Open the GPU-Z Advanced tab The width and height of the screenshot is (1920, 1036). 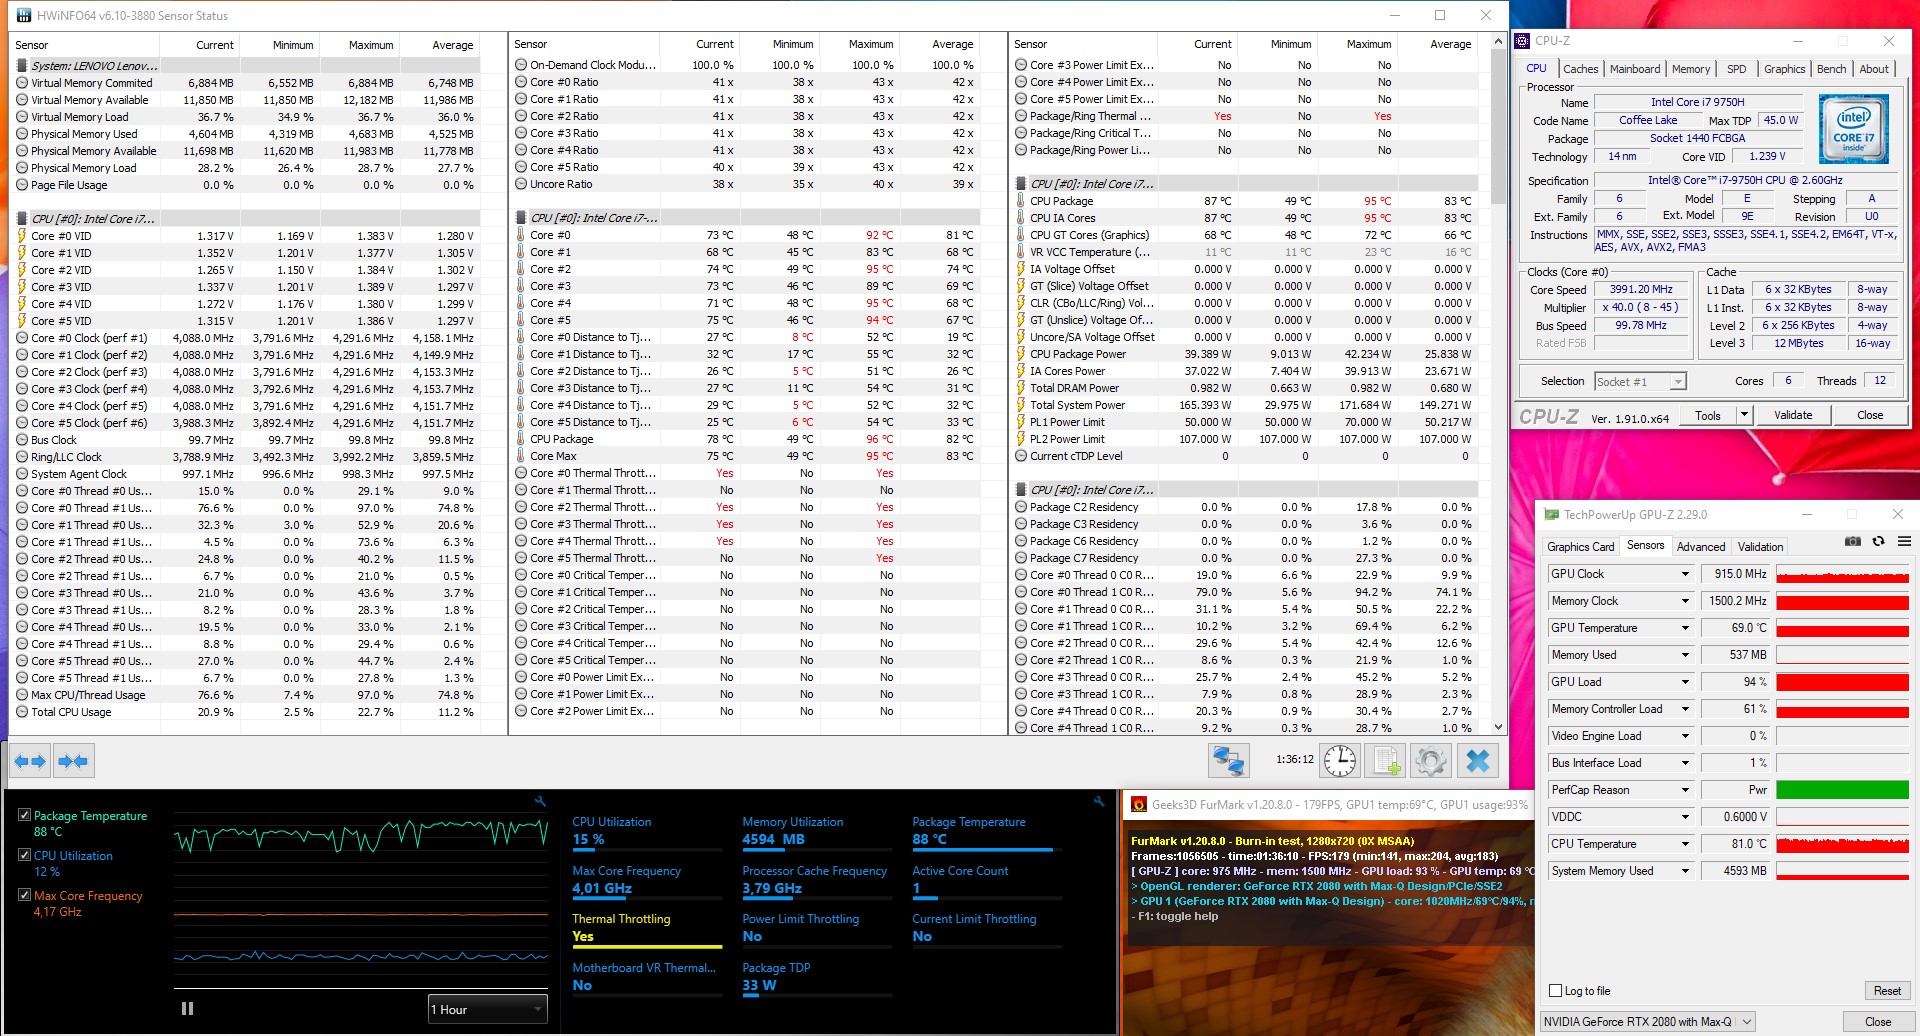pyautogui.click(x=1701, y=547)
